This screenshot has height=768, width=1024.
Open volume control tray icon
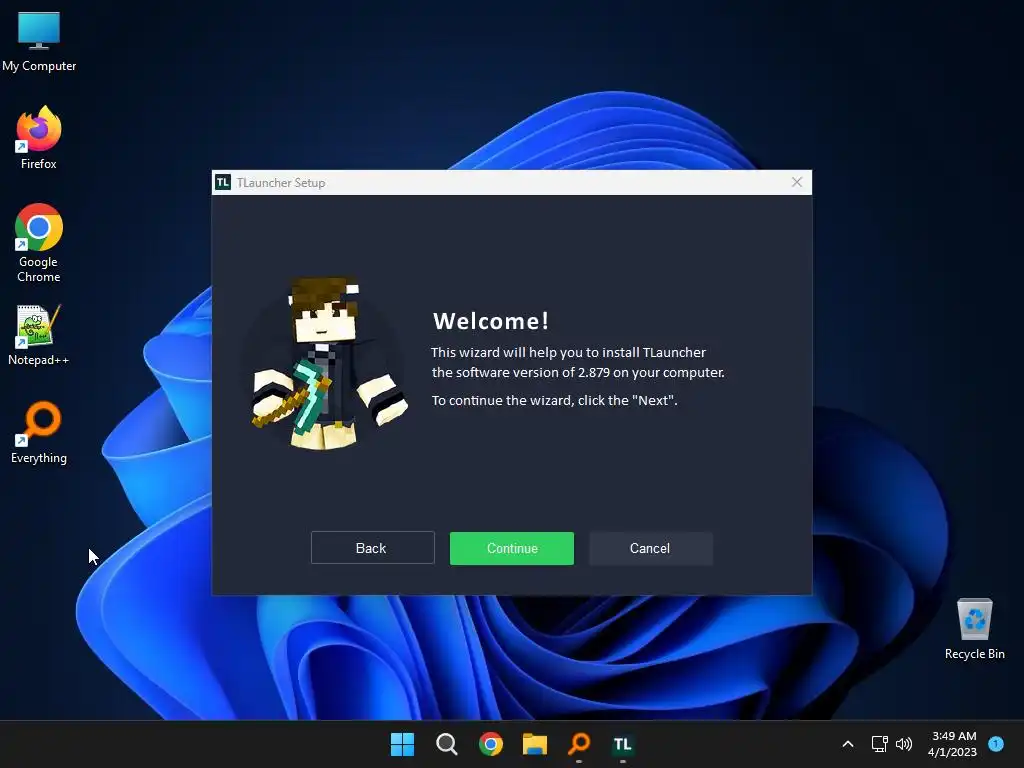(904, 744)
